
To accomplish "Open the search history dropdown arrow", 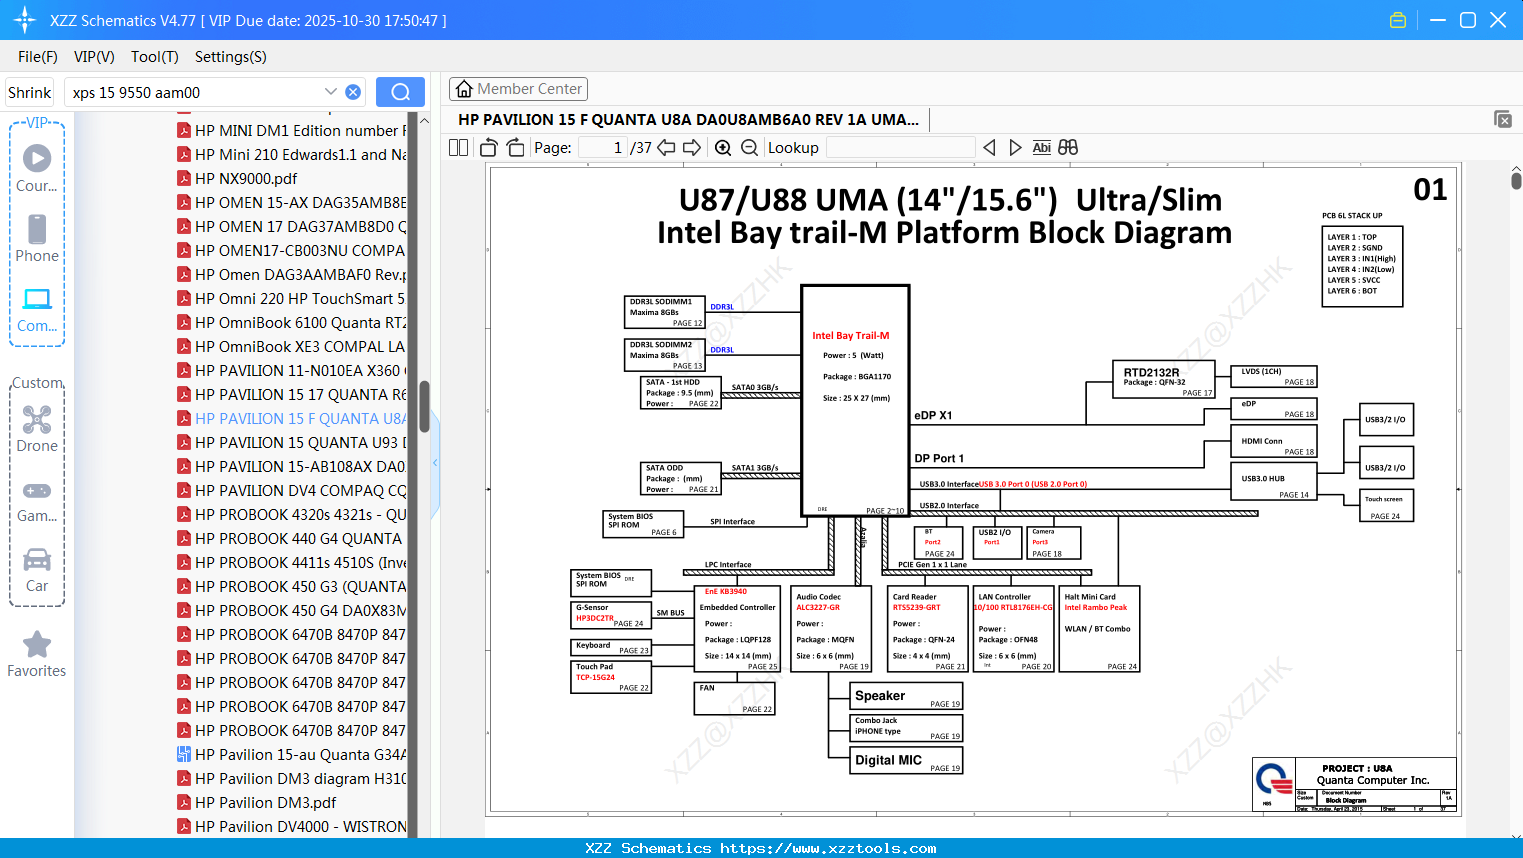I will pyautogui.click(x=331, y=92).
